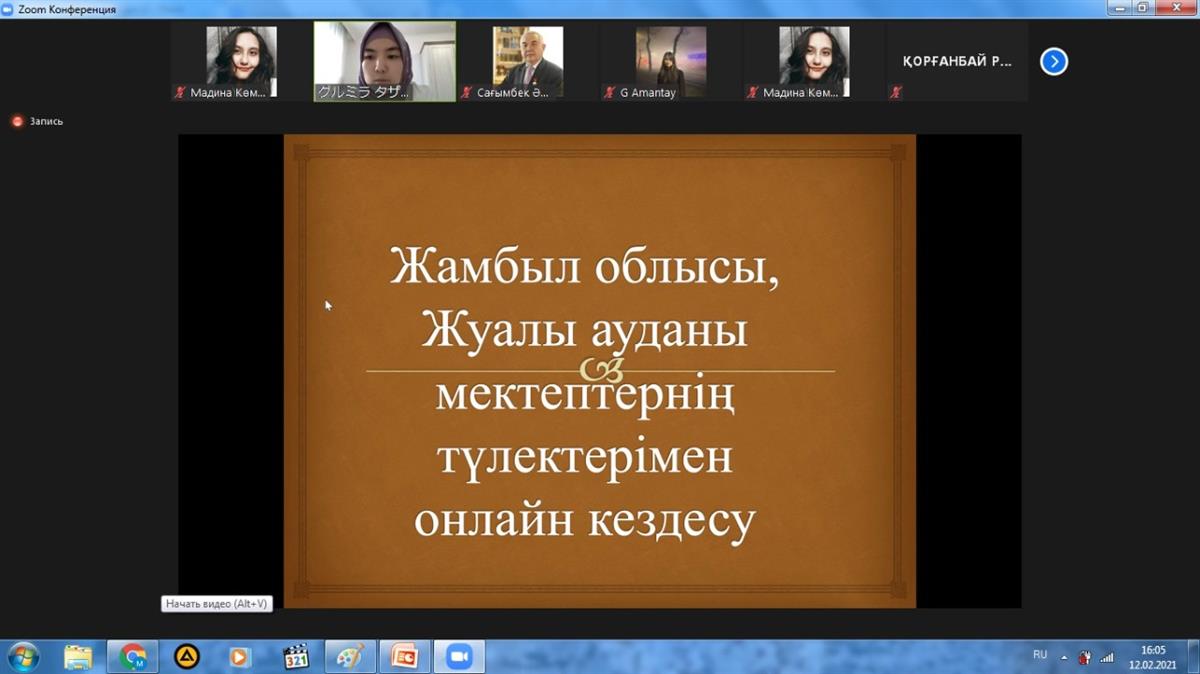Show hidden system tray icons
This screenshot has width=1200, height=674.
coord(1063,657)
